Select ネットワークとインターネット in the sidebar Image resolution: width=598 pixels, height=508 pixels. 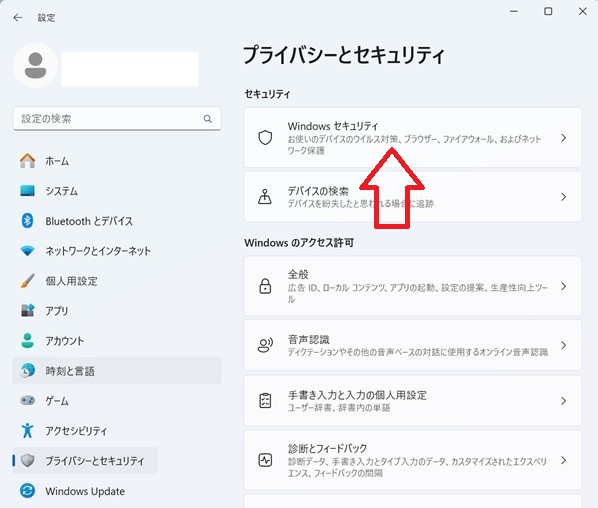[x=117, y=251]
